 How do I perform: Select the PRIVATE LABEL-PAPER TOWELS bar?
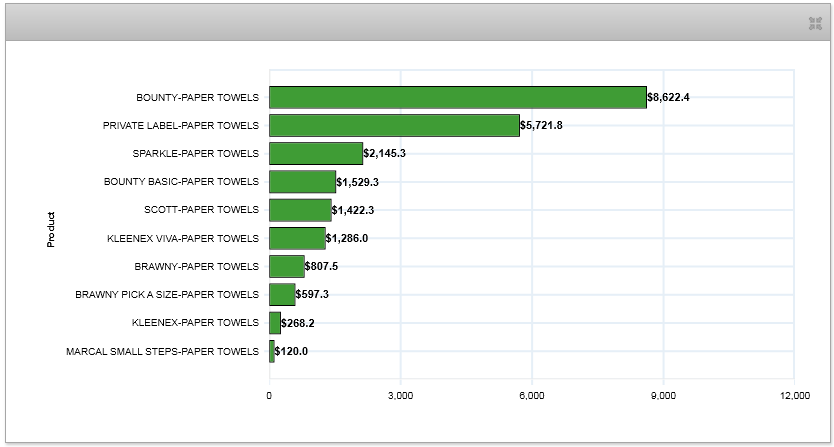pos(394,125)
